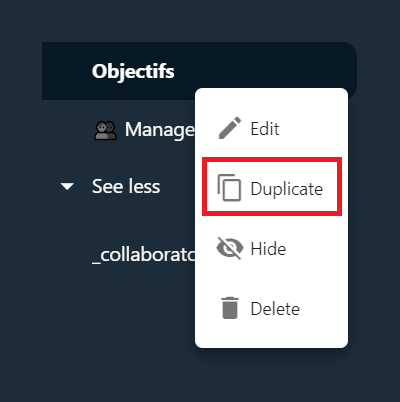
Task: Click the Delete text label
Action: tap(275, 309)
